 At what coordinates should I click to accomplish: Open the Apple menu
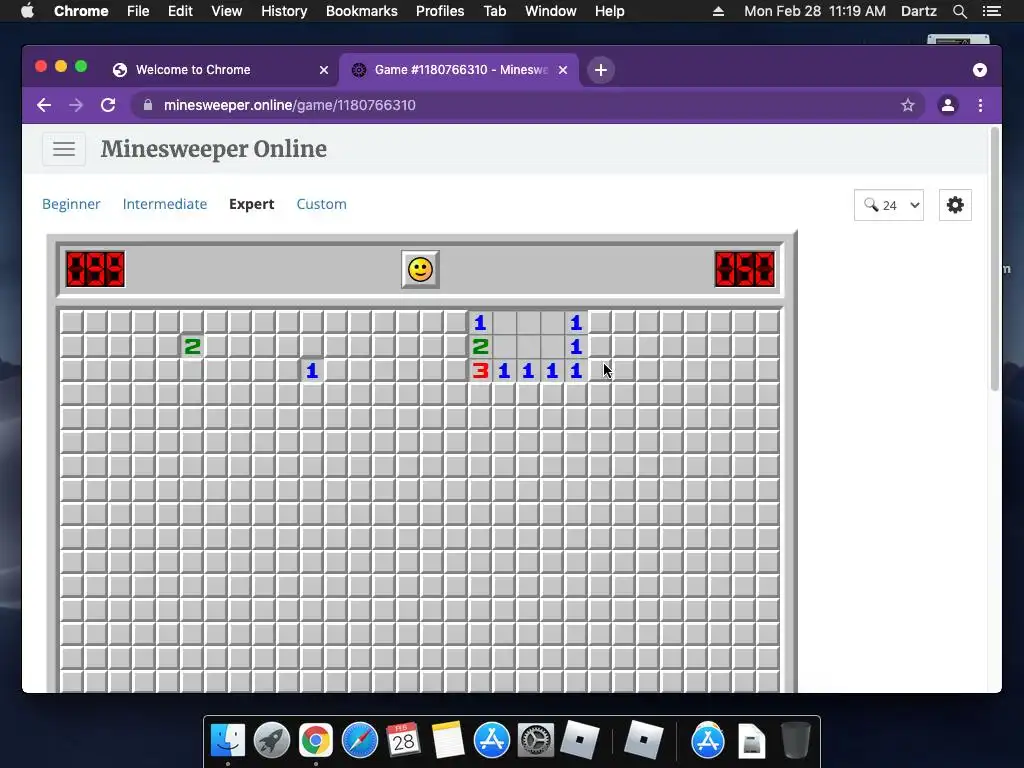pos(27,11)
